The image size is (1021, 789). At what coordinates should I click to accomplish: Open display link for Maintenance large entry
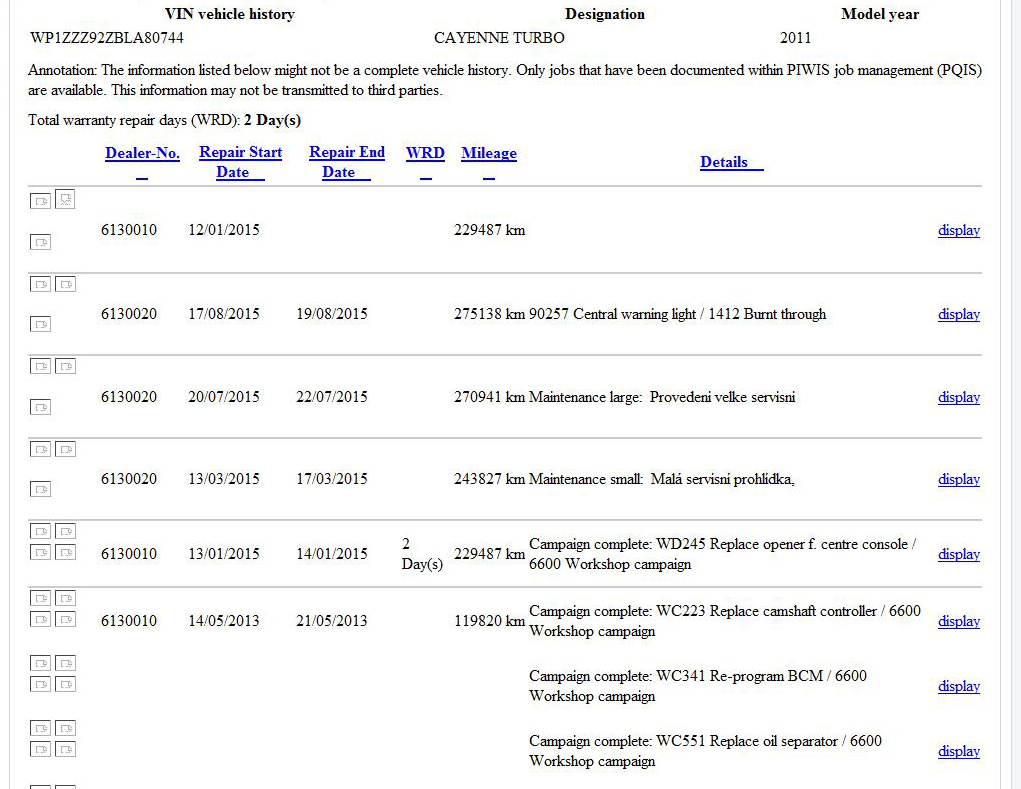(958, 397)
